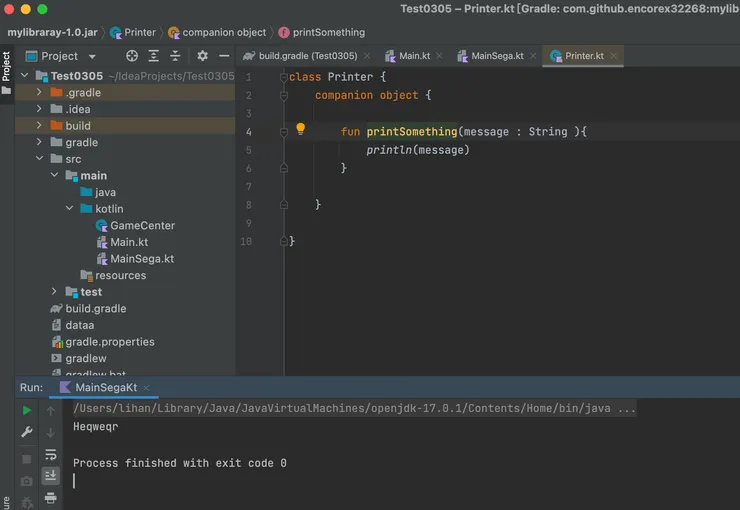Open run configuration wrench settings

pos(27,432)
